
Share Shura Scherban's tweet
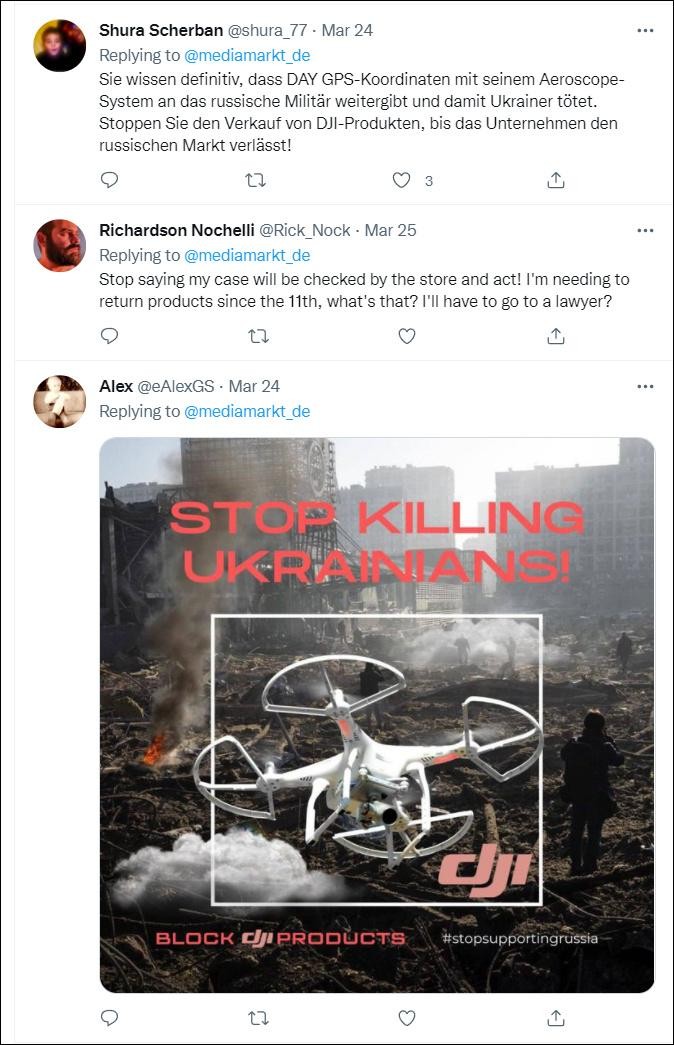(x=556, y=180)
